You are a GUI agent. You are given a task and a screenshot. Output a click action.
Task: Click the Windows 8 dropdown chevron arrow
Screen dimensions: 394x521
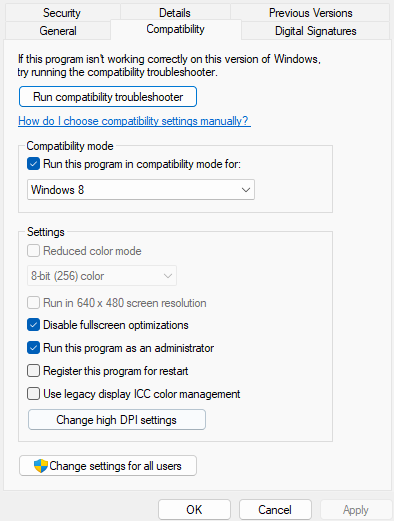(246, 190)
